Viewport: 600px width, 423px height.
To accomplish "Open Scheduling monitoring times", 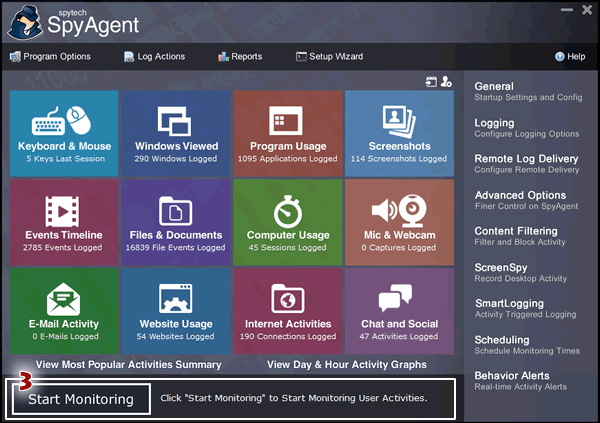I will 527,345.
